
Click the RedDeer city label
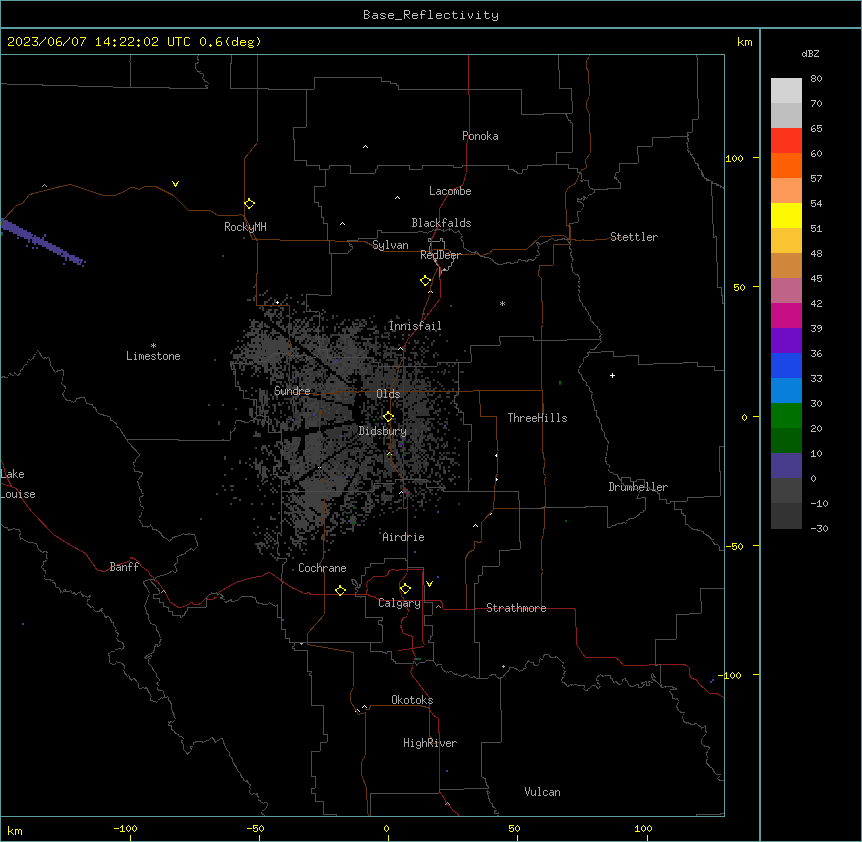(x=440, y=255)
